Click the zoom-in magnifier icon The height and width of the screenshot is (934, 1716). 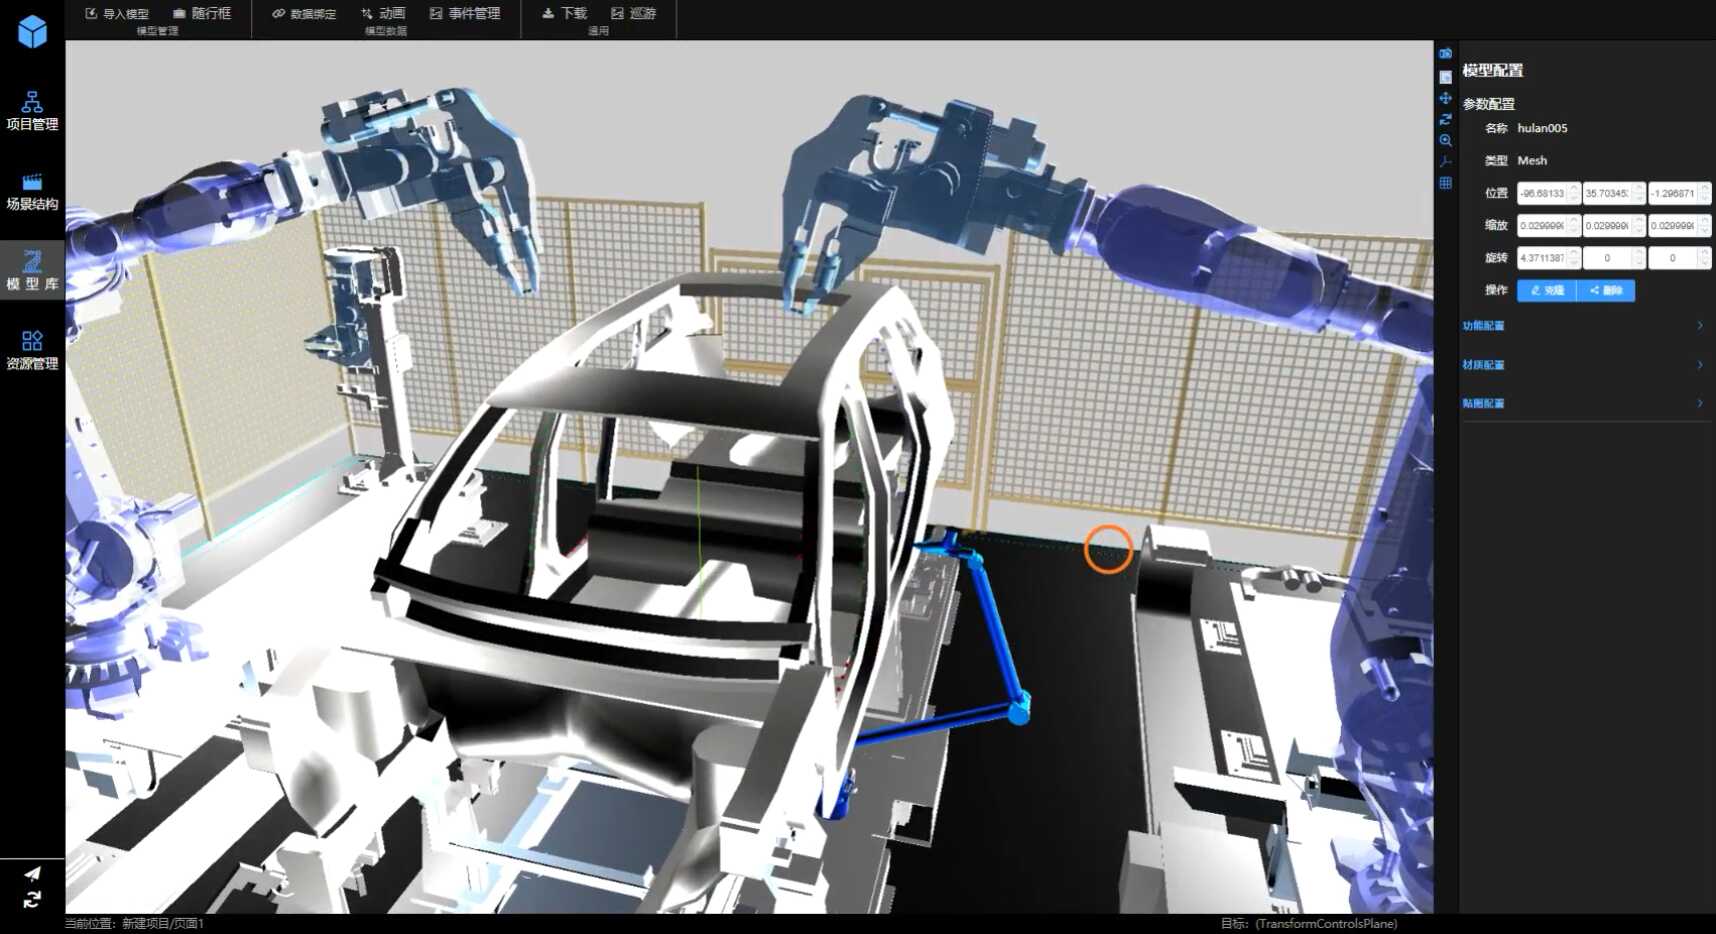(1445, 141)
